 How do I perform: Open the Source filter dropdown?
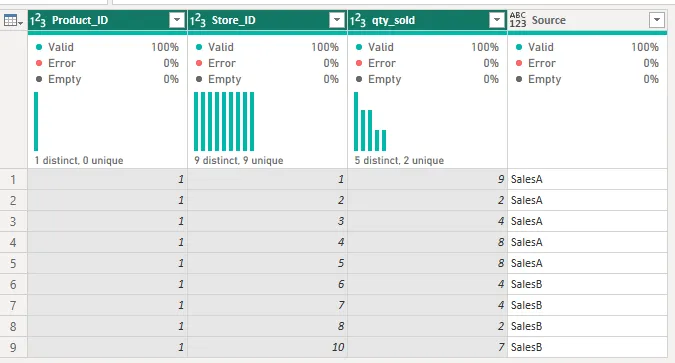pos(656,20)
